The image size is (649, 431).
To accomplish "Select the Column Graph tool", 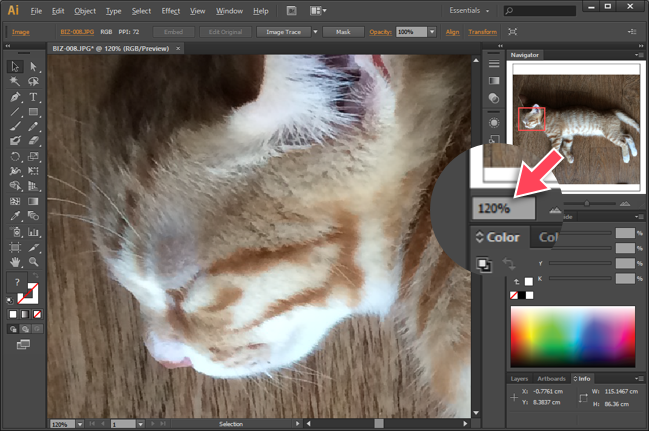I will point(34,232).
